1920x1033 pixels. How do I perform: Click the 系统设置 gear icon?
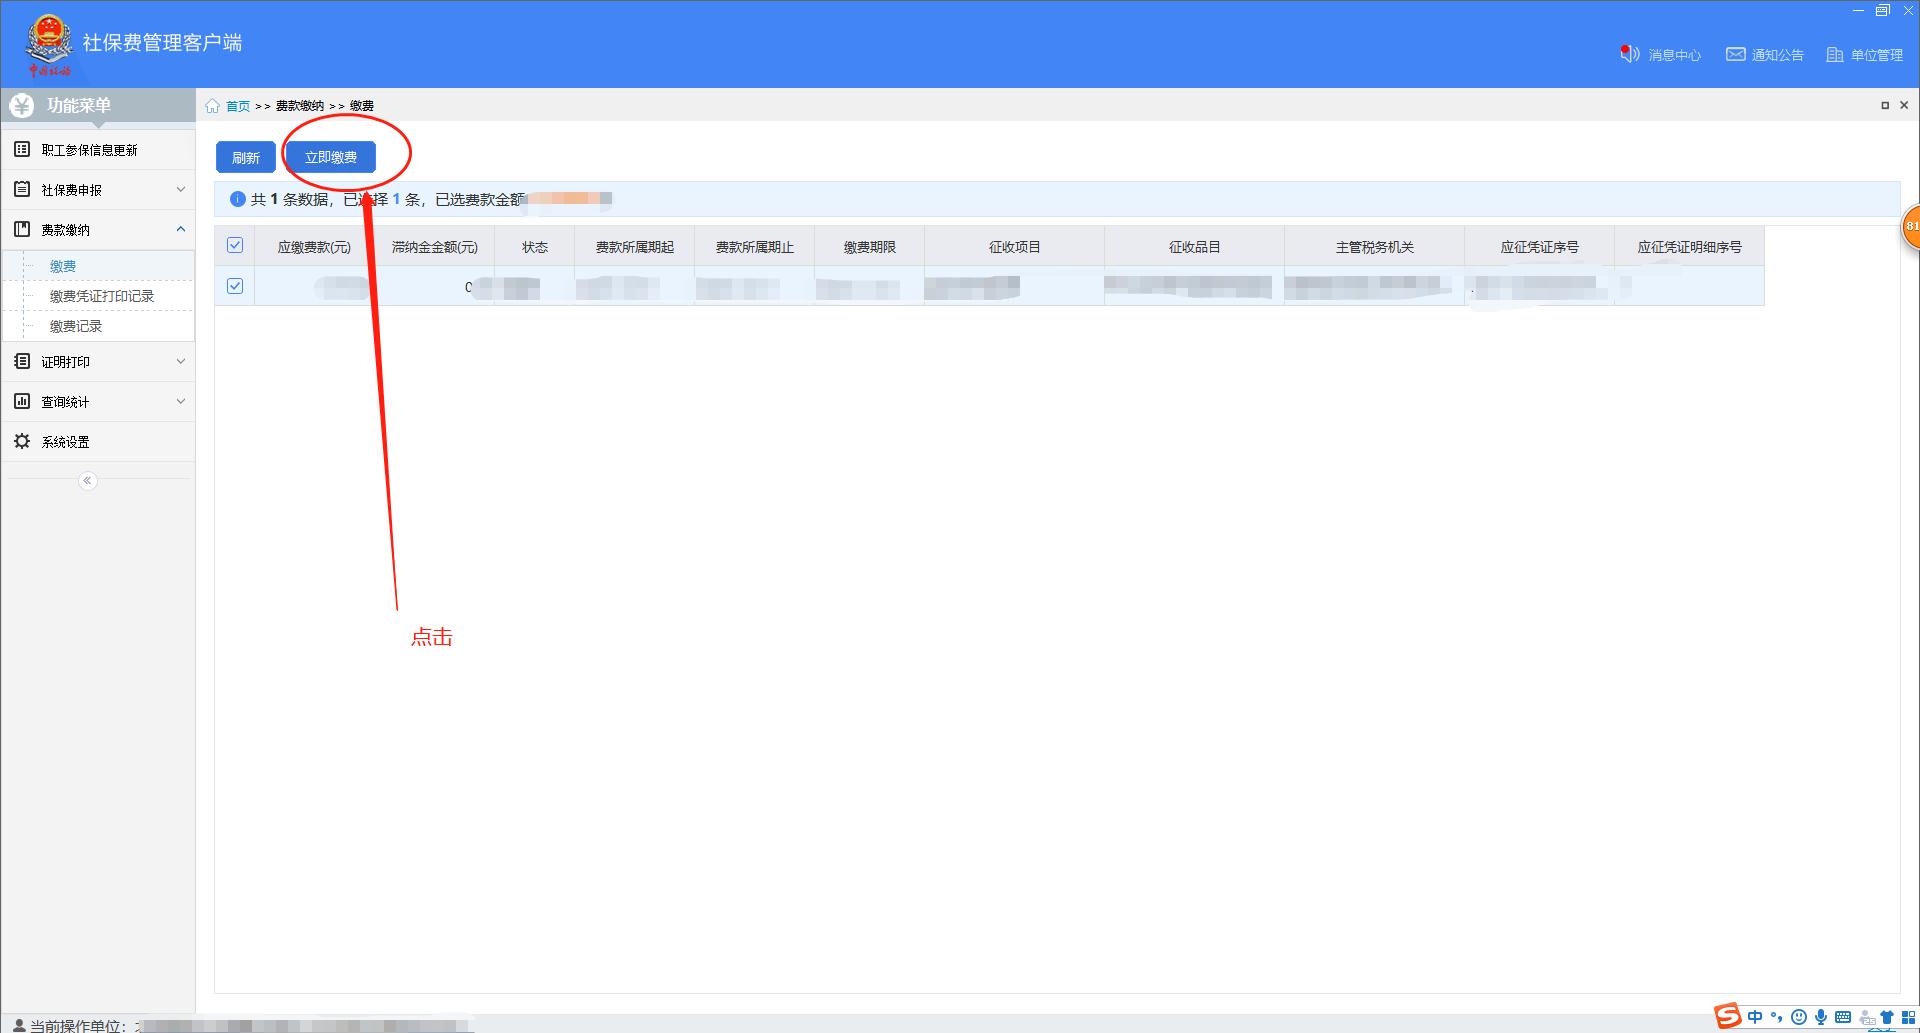click(22, 441)
